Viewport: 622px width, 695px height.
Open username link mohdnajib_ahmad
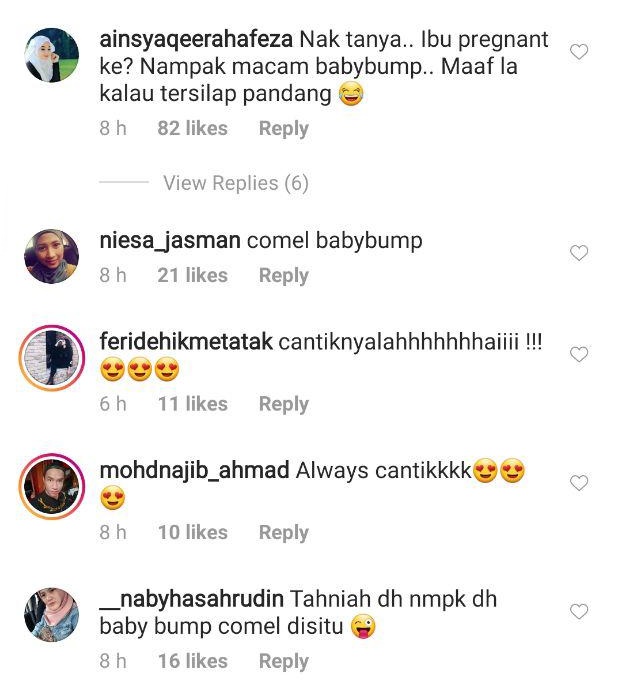coord(194,470)
